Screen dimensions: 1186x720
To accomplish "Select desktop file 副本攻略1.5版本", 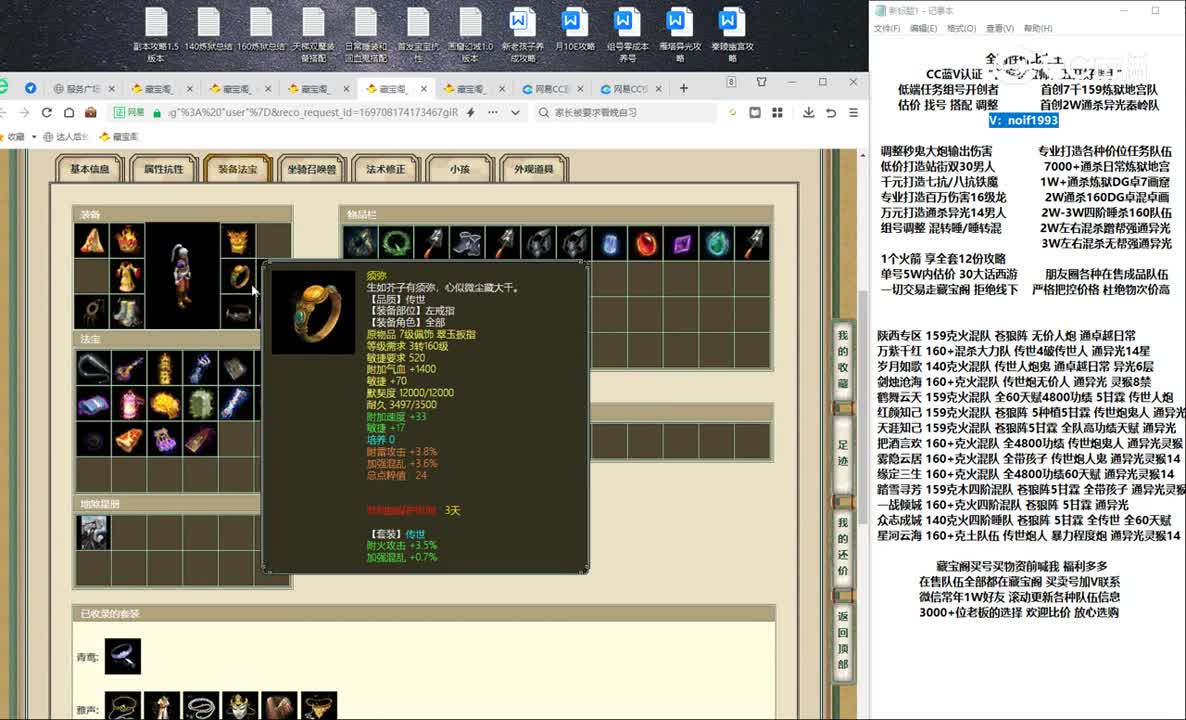I will [x=156, y=35].
